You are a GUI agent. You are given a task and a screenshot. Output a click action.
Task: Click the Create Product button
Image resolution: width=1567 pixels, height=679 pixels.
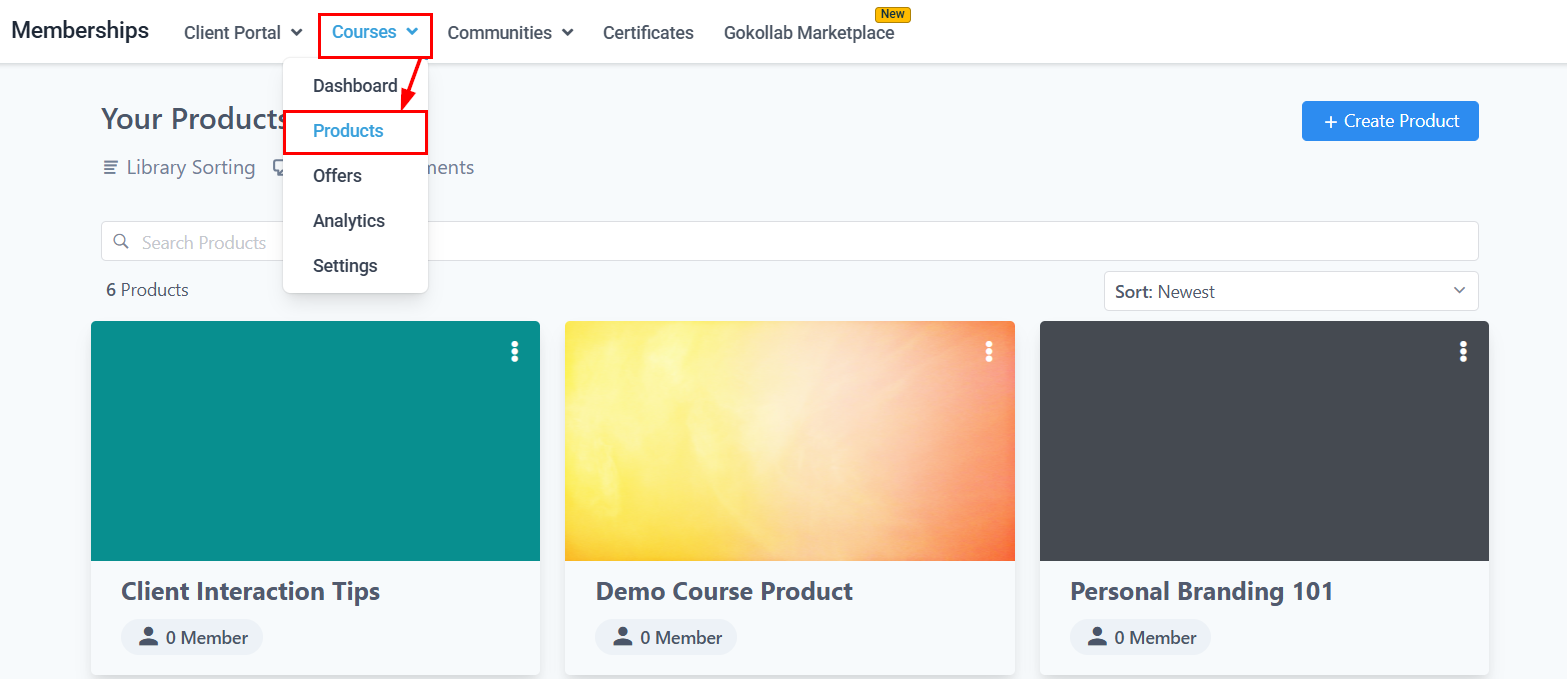pos(1390,121)
